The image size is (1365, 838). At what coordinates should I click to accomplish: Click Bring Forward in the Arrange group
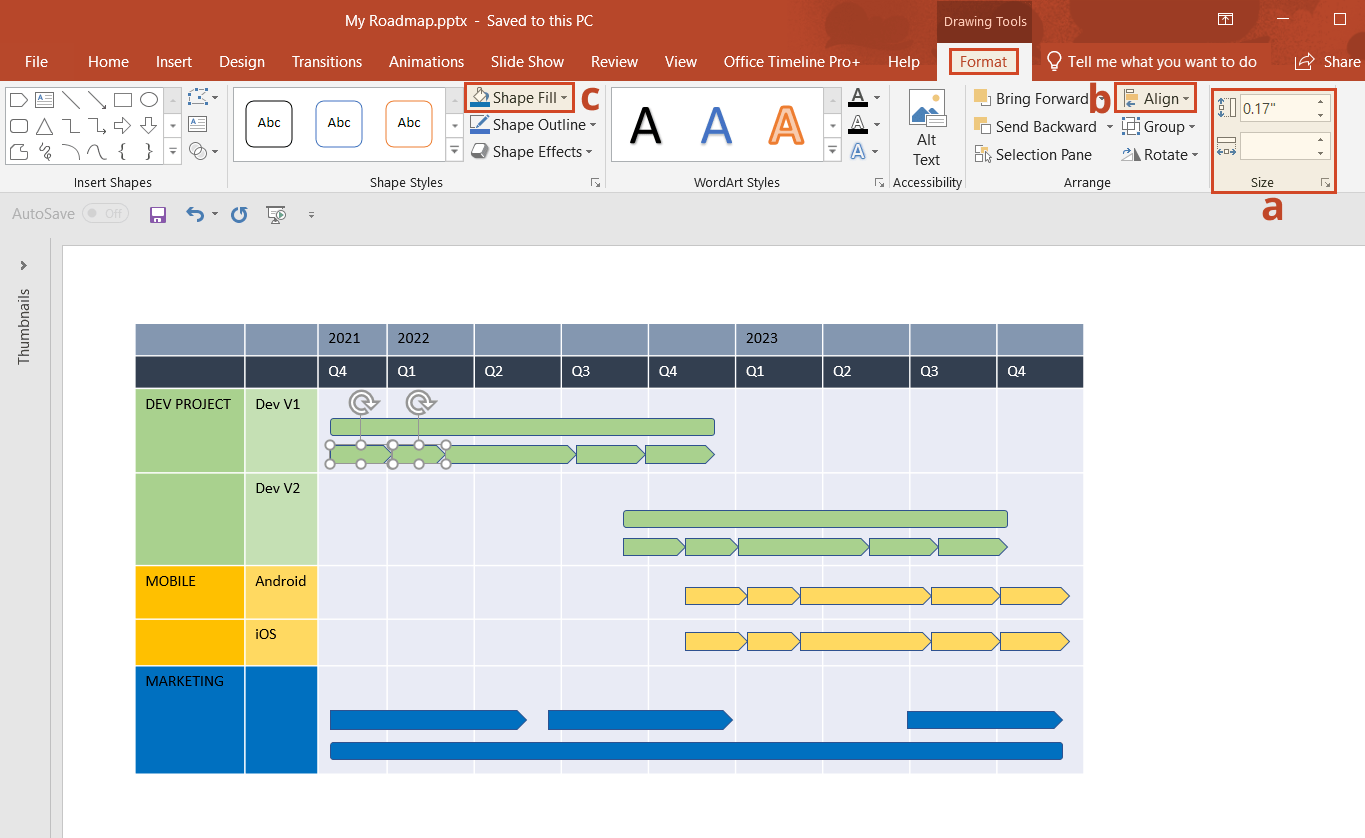pos(1030,98)
